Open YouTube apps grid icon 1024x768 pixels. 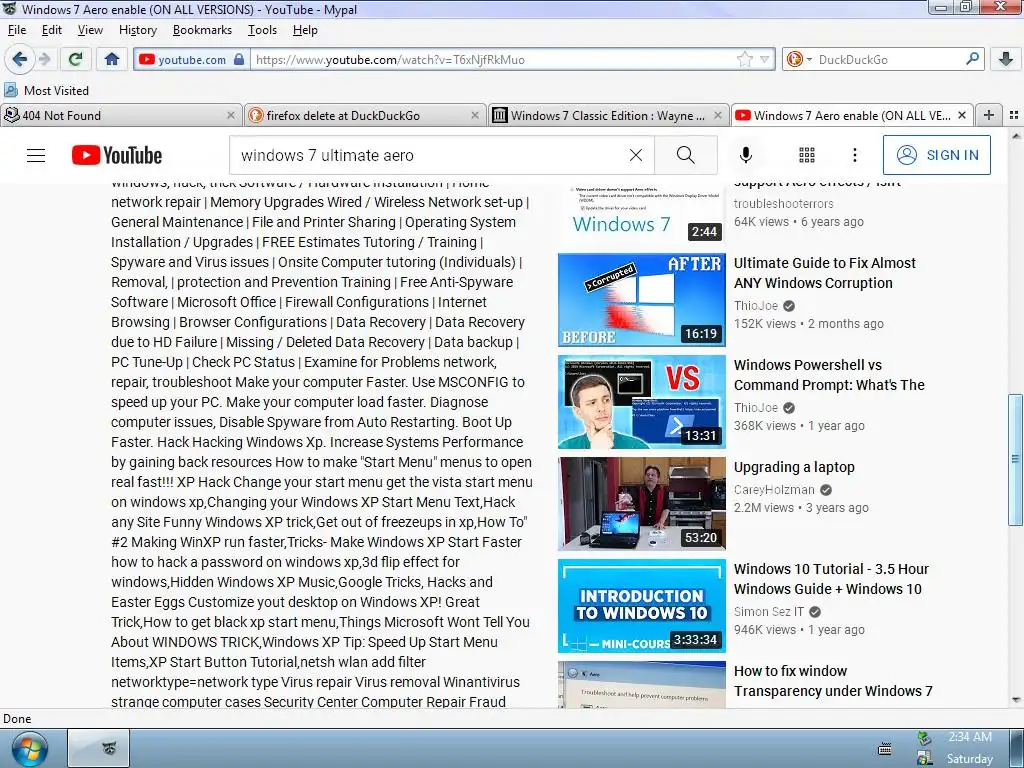coord(807,155)
